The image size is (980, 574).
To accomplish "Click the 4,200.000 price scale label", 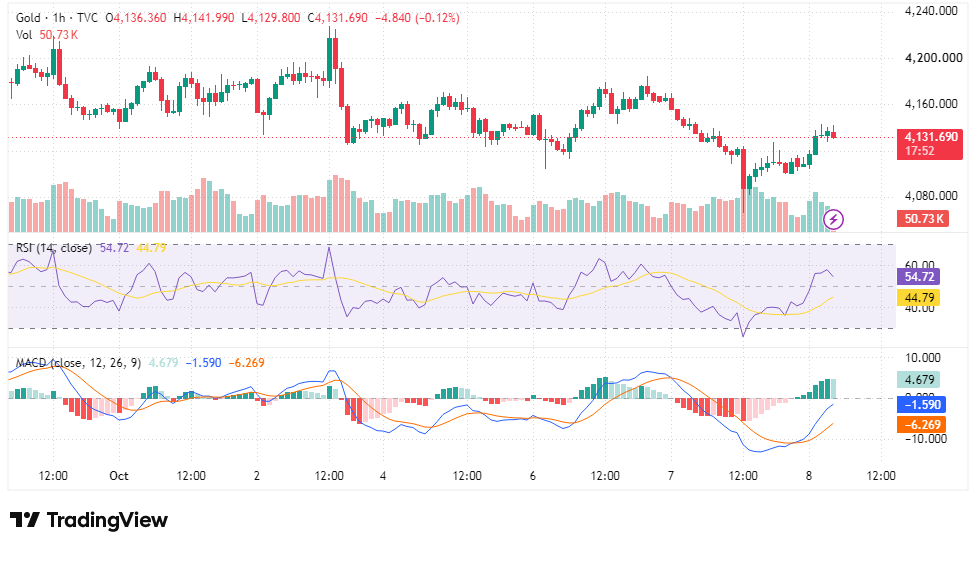I will point(934,58).
